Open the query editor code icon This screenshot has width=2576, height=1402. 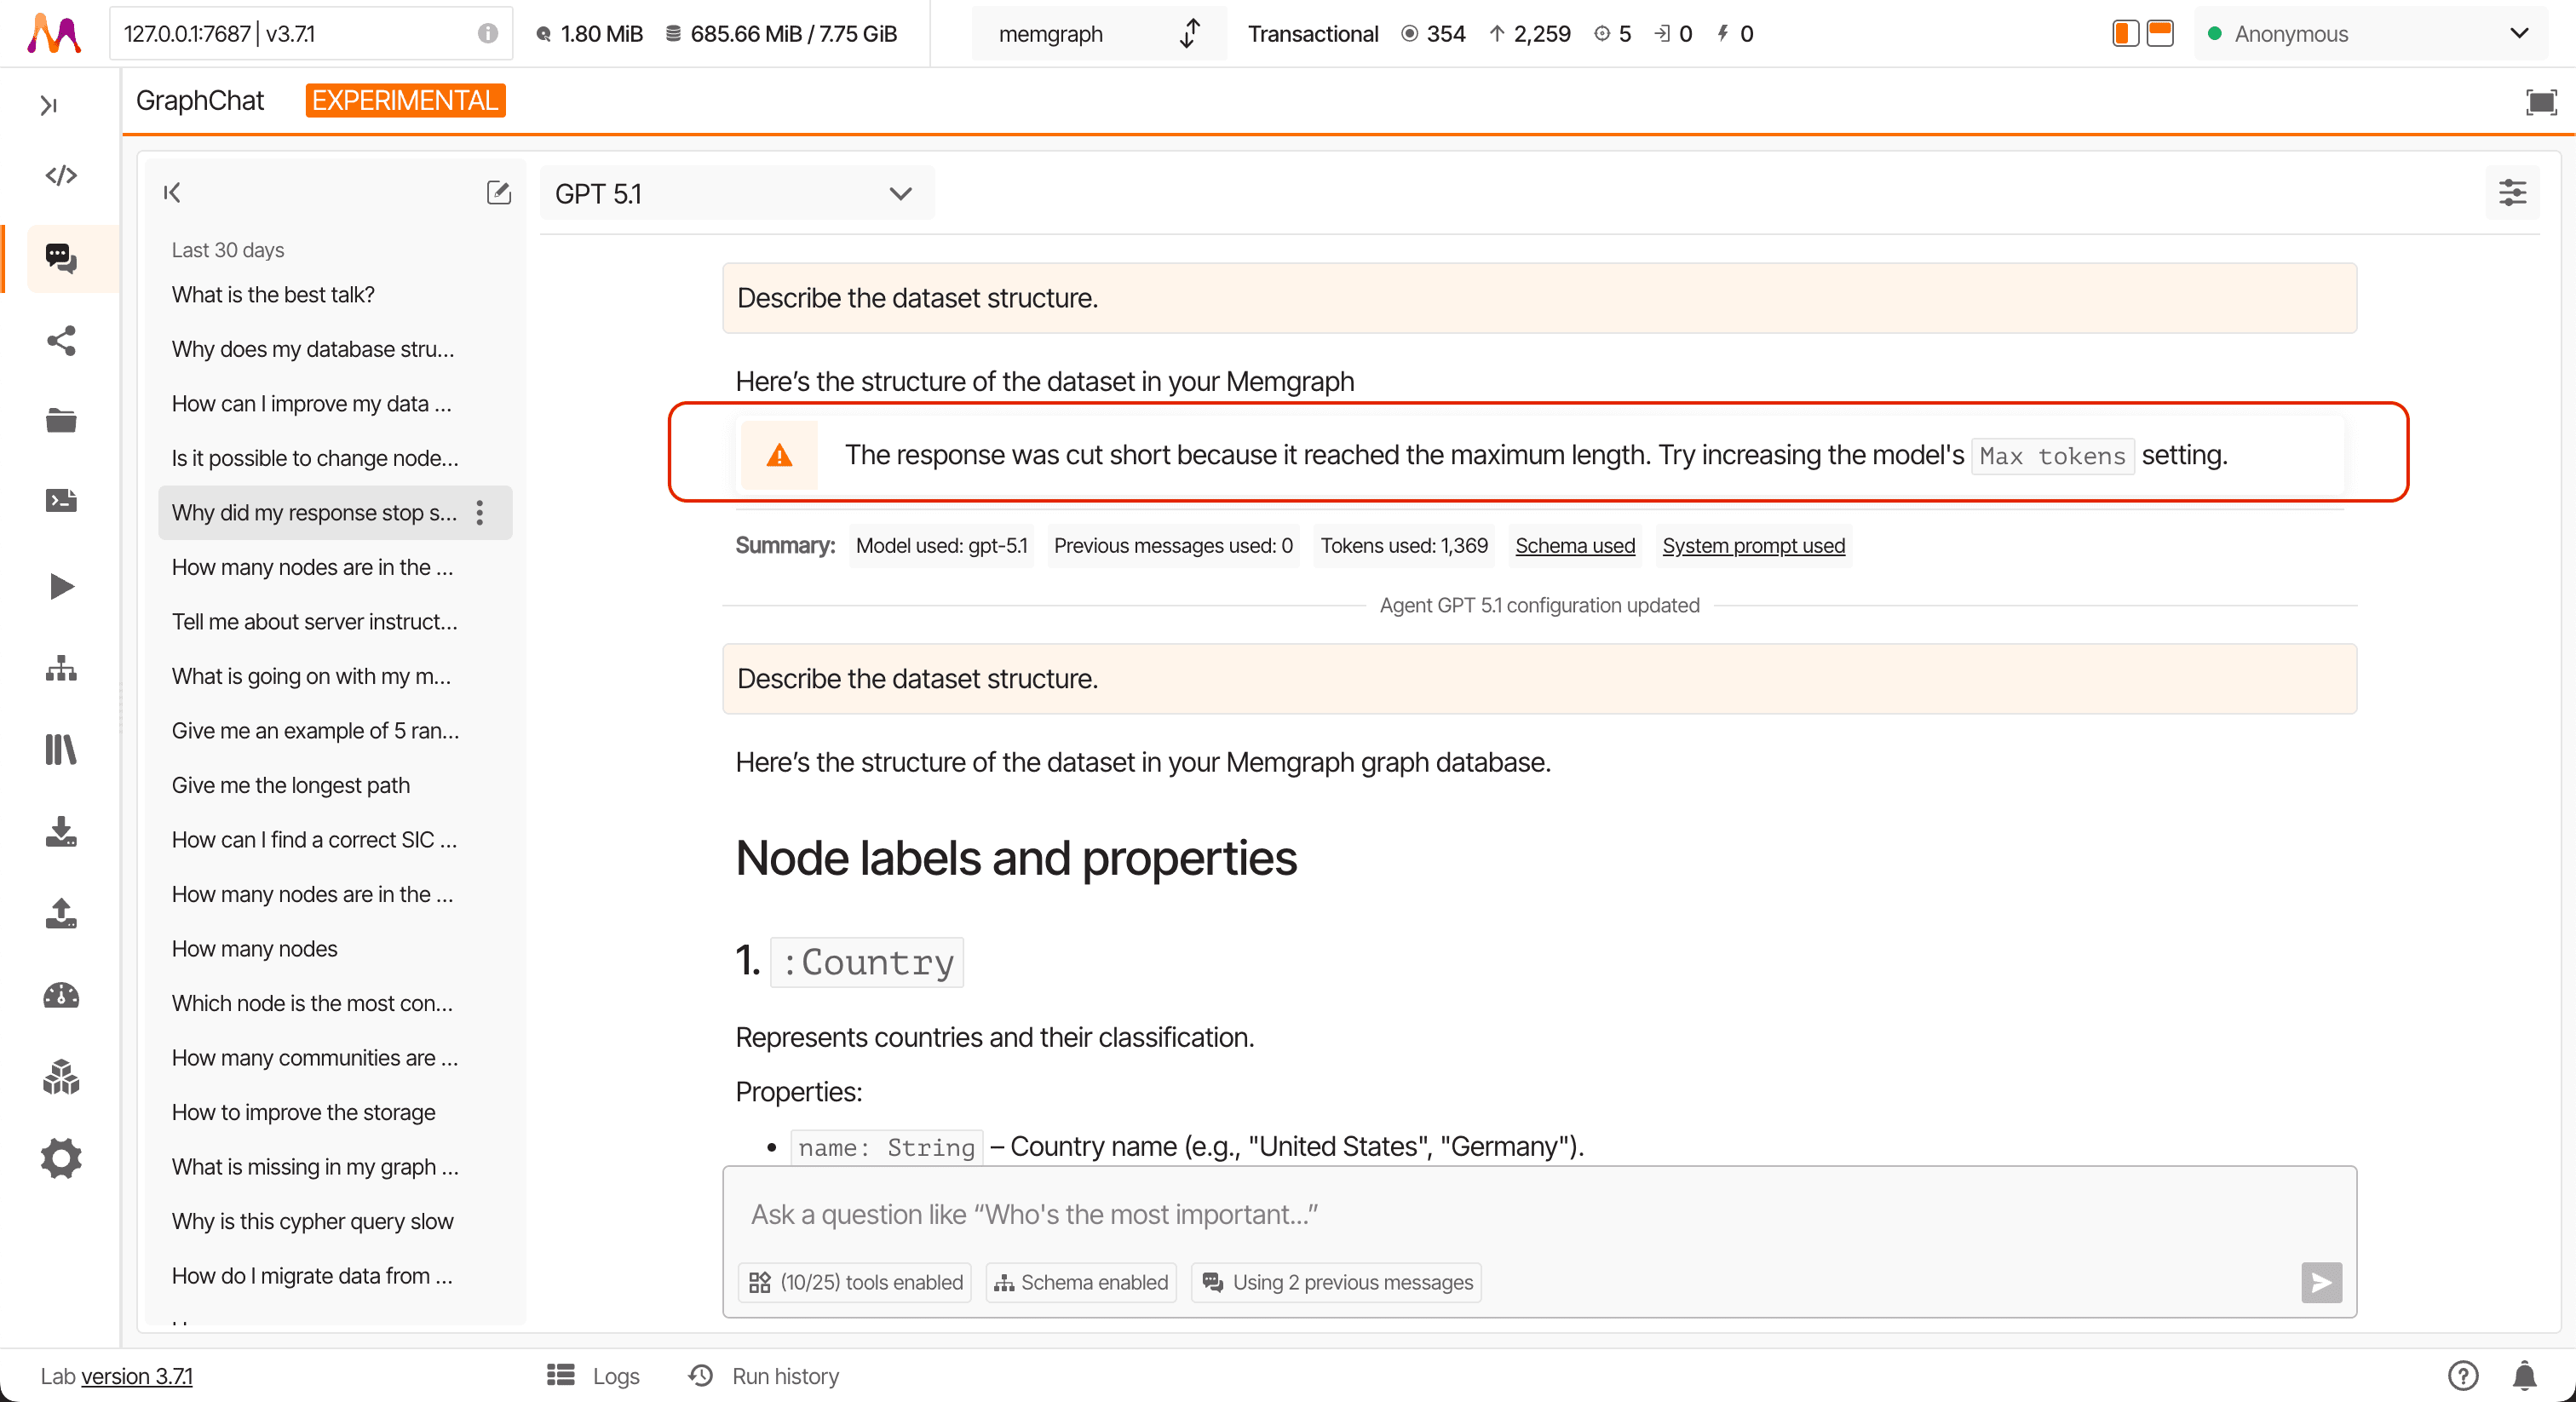(x=61, y=176)
